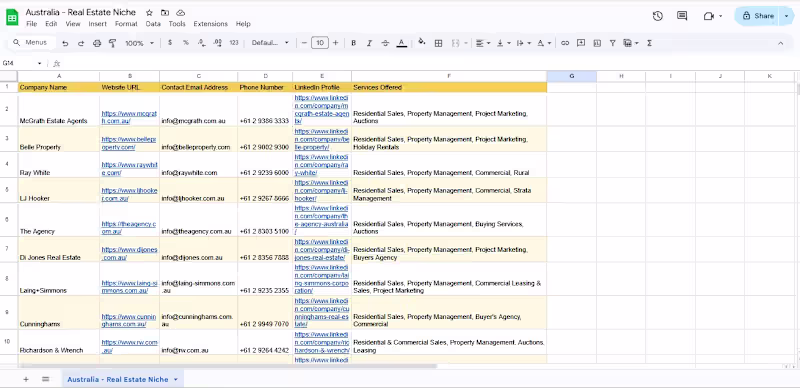Format as currency with the dollar icon
800x388 pixels.
(170, 43)
